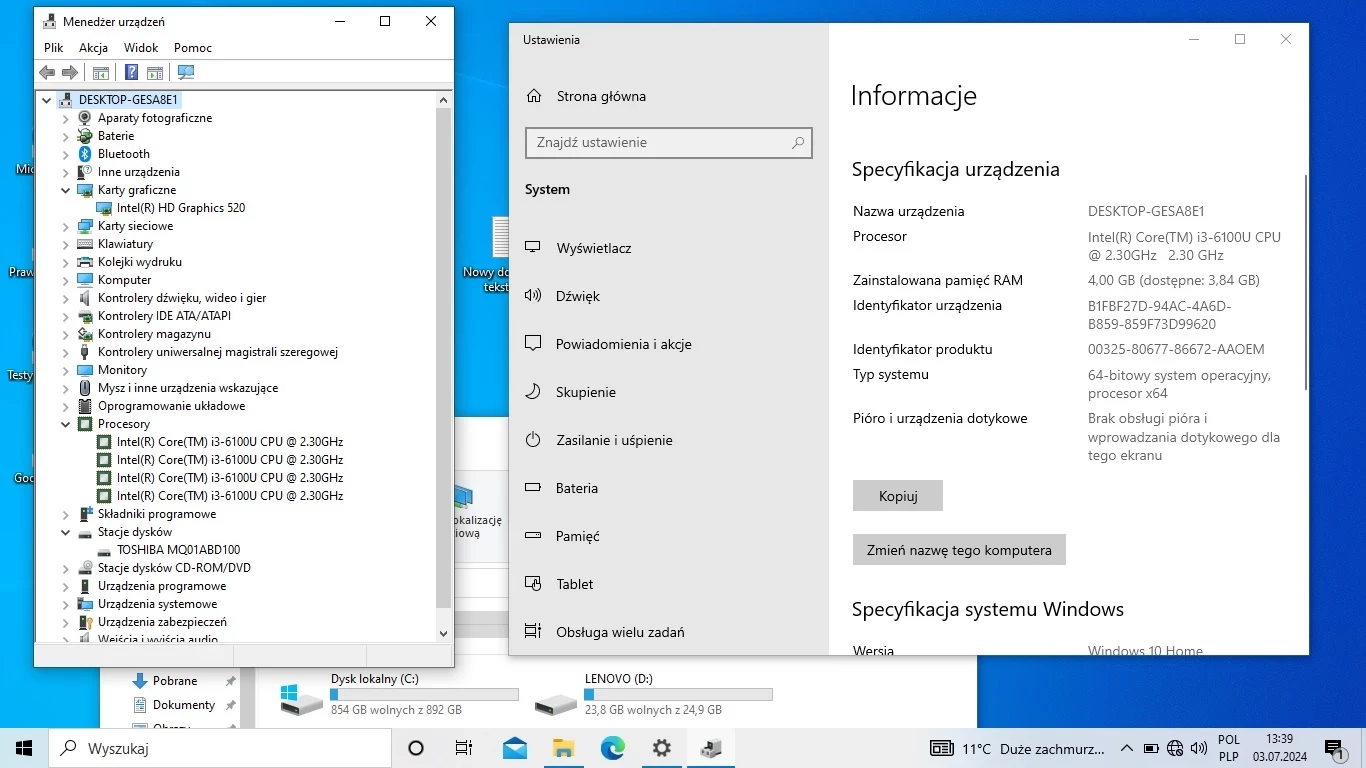Select the Bluetooth device category

click(124, 154)
